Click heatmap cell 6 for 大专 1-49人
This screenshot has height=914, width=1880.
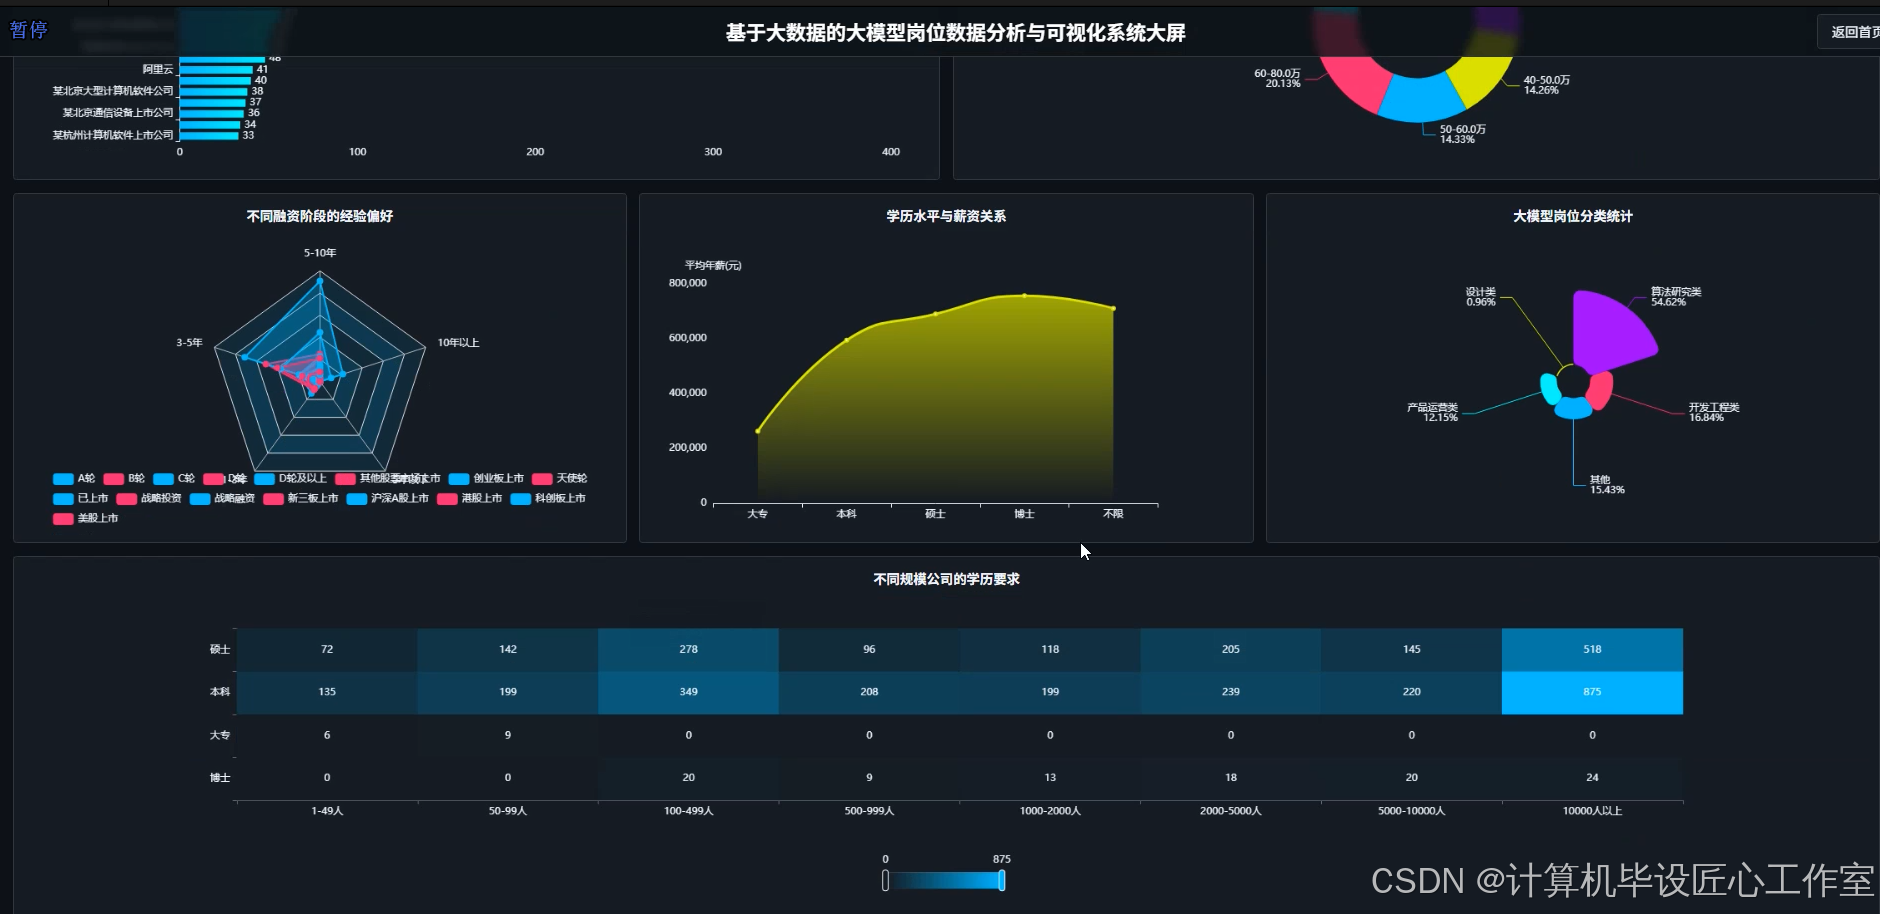click(327, 735)
